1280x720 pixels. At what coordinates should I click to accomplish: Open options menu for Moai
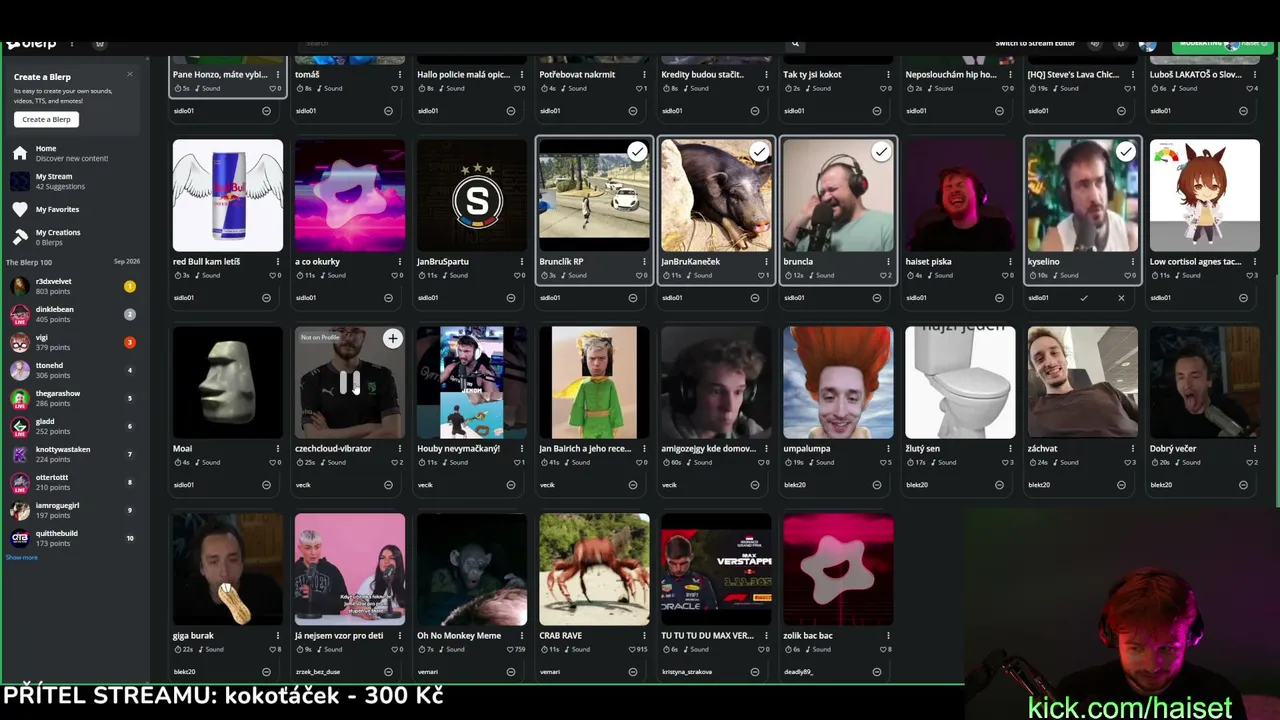point(277,449)
